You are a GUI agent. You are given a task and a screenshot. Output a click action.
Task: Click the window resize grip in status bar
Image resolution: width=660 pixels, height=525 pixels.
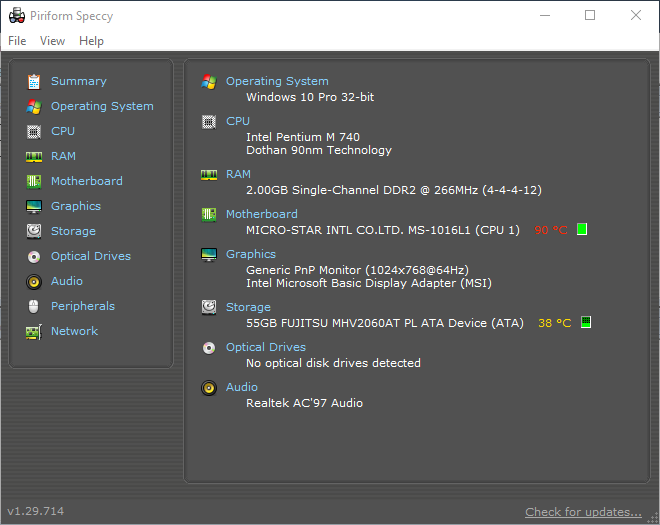tap(654, 519)
